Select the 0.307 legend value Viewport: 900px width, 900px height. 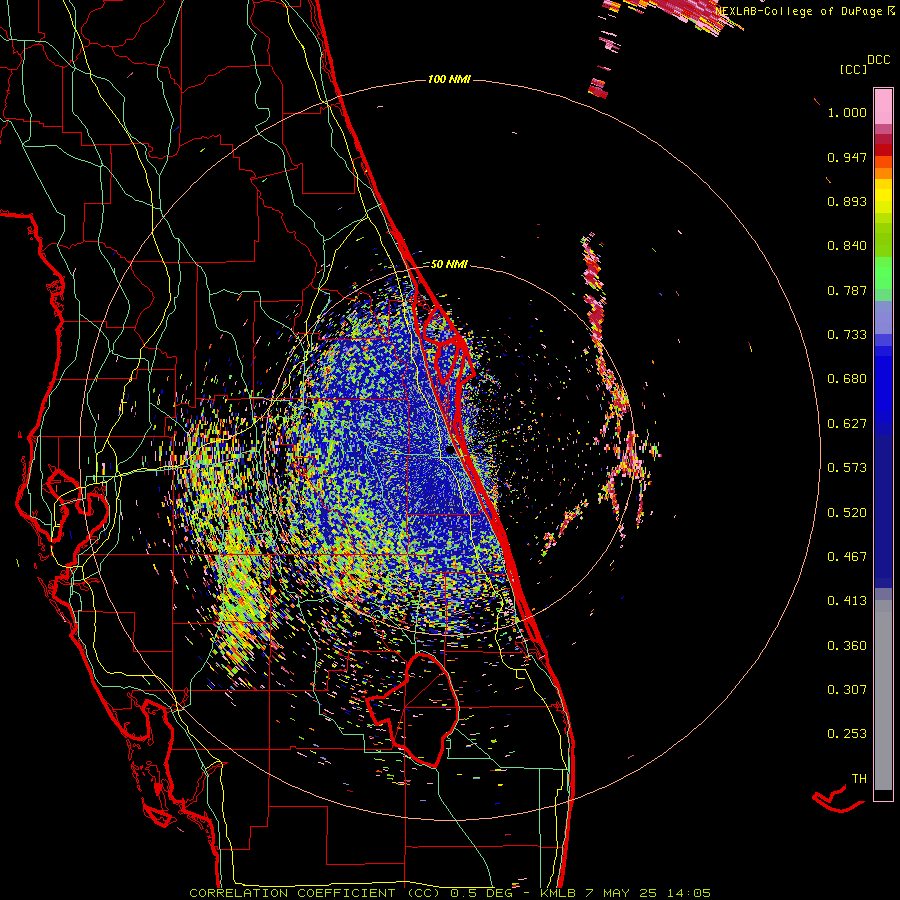847,690
